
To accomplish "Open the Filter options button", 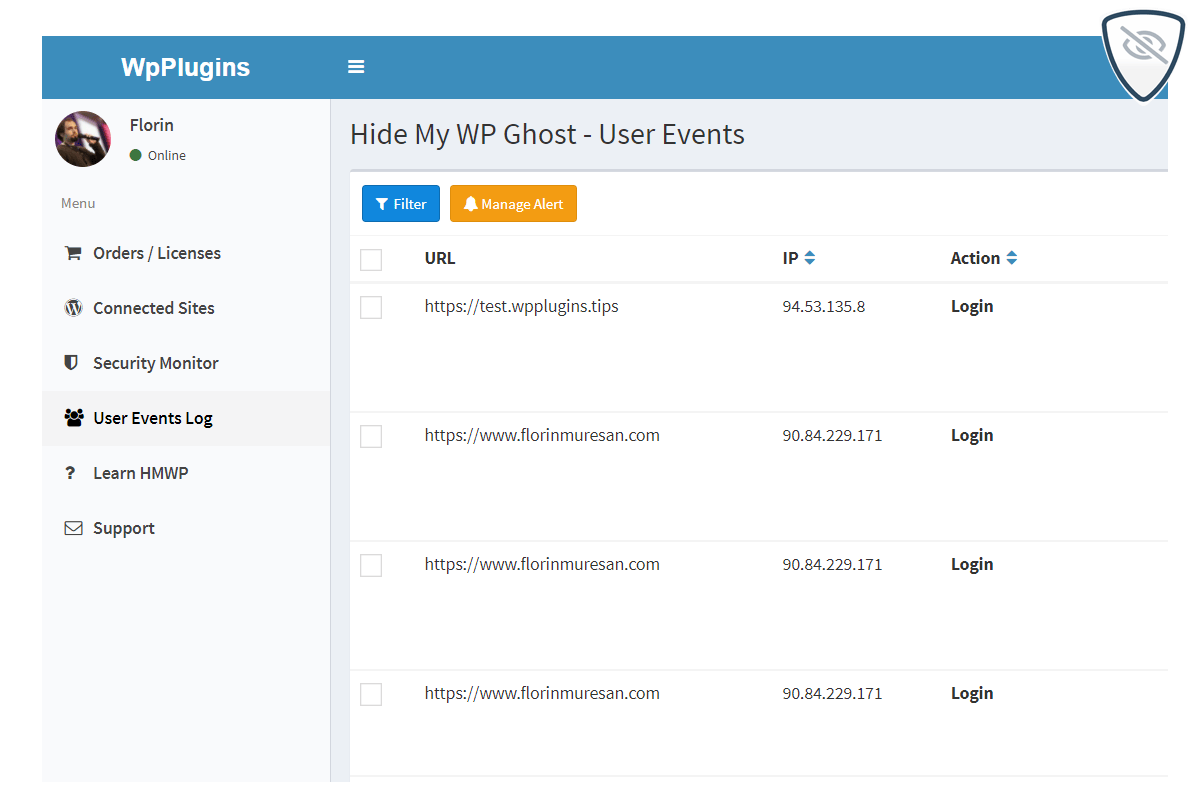I will 400,204.
